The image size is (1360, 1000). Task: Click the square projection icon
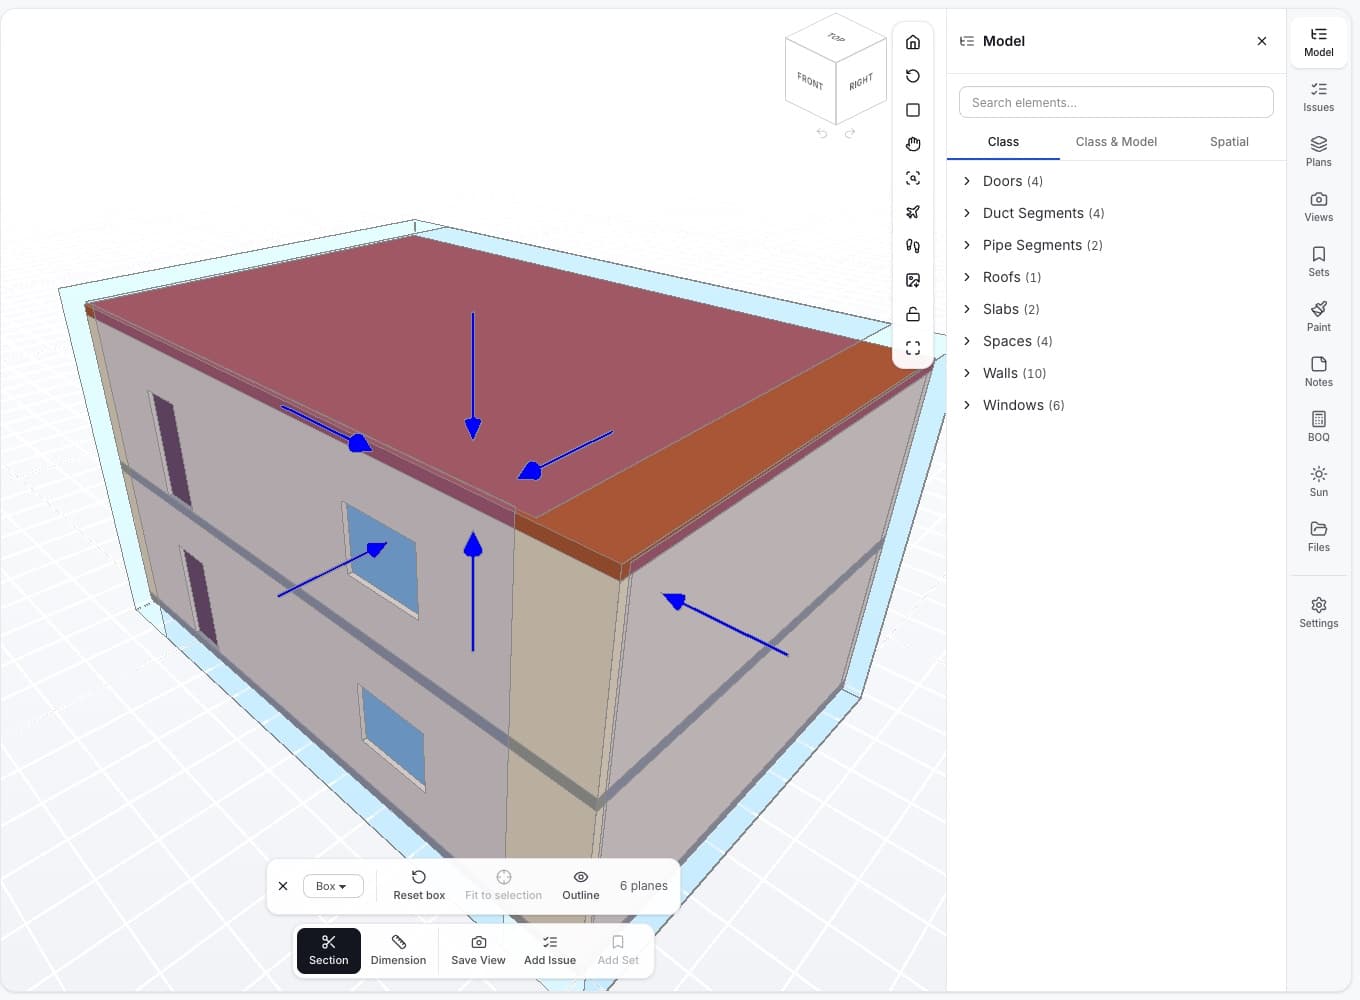pyautogui.click(x=913, y=110)
